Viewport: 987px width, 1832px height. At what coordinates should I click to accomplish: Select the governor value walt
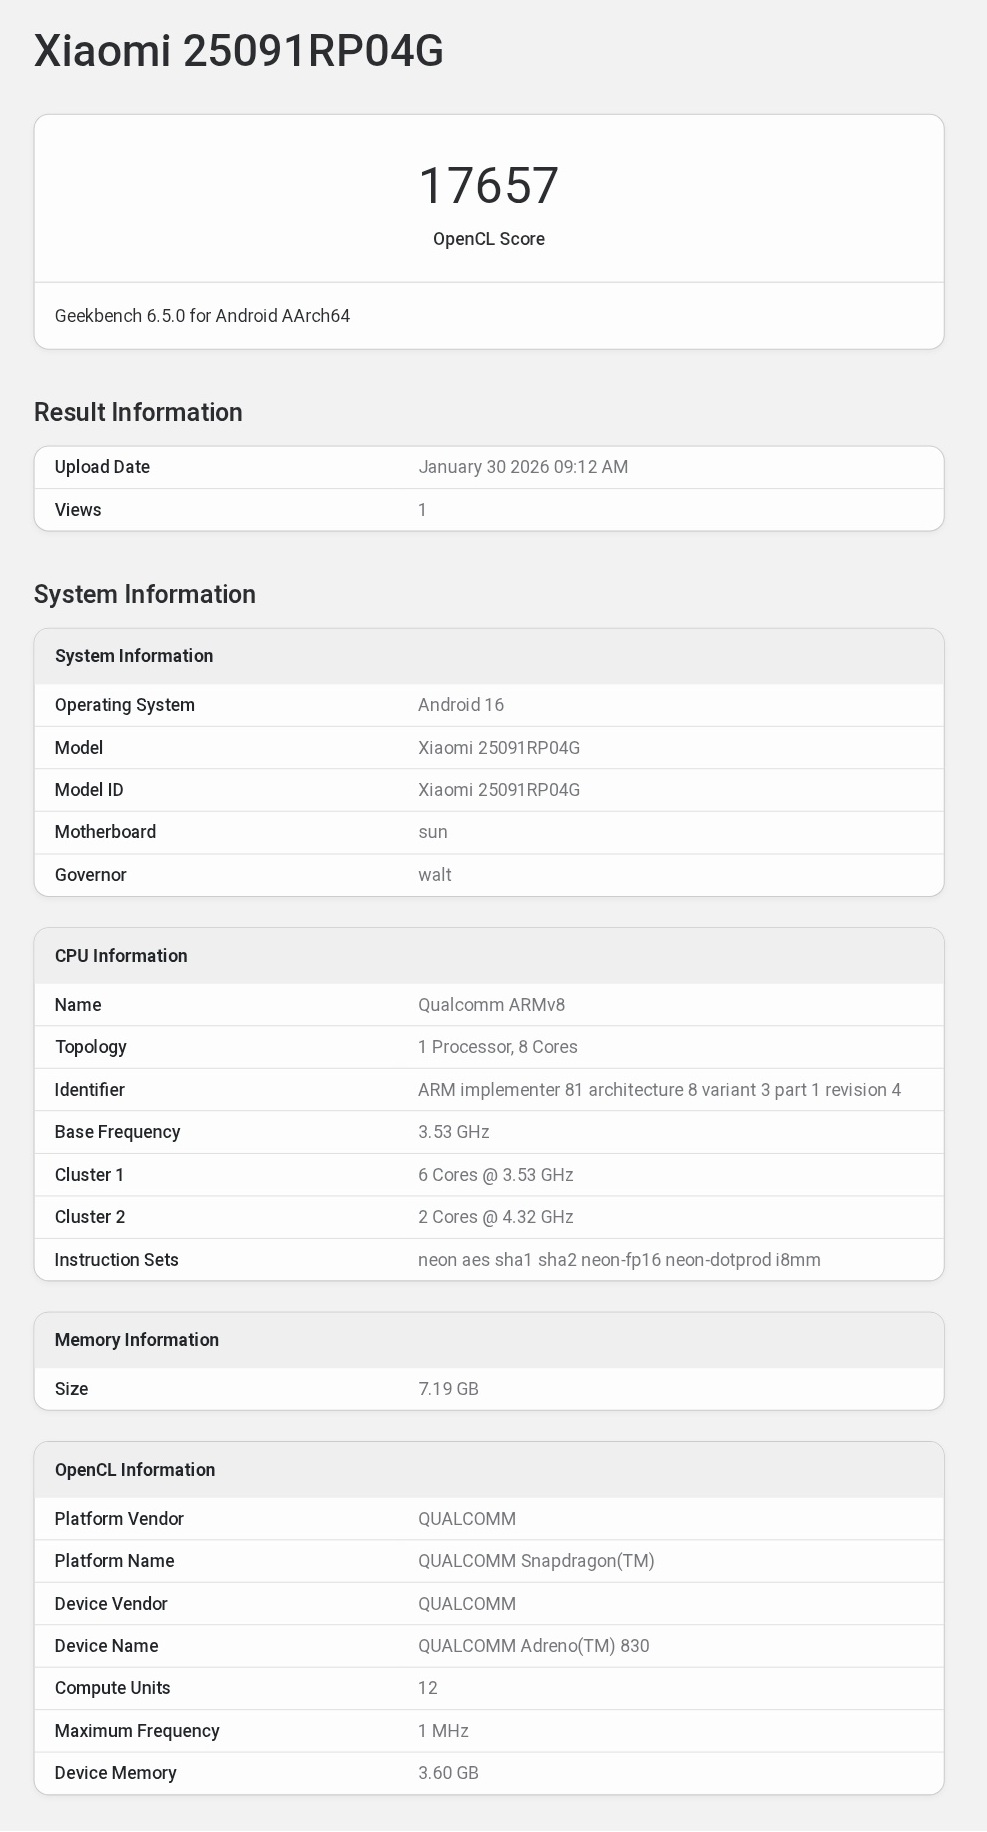(435, 875)
